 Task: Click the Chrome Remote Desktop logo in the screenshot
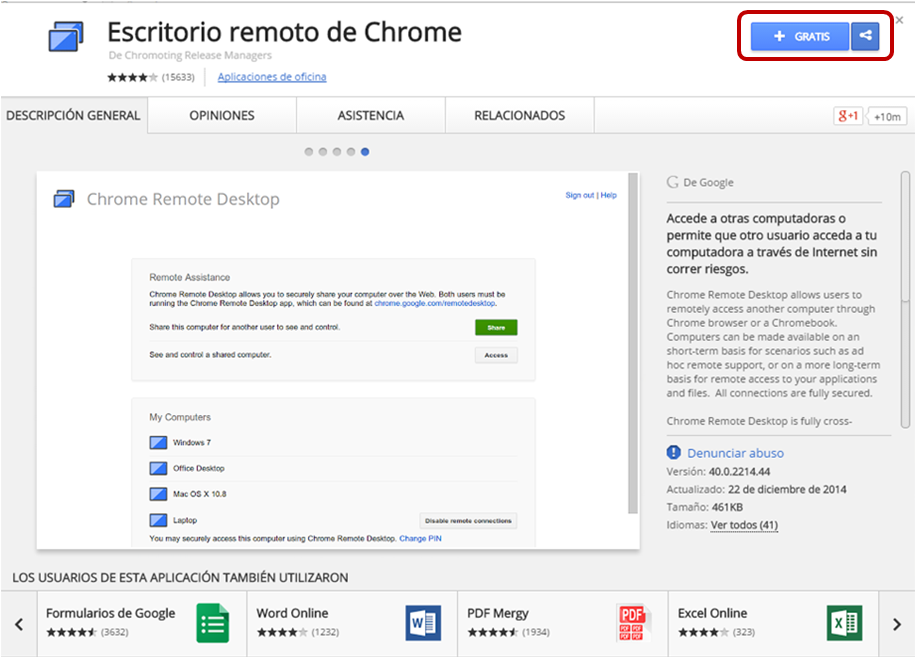click(x=64, y=199)
